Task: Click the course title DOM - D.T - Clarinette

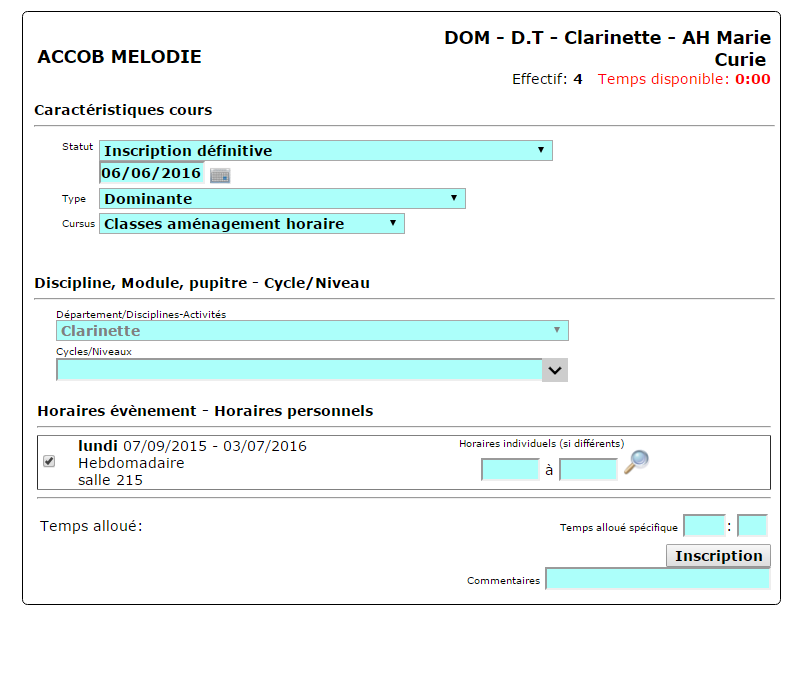Action: coord(607,48)
